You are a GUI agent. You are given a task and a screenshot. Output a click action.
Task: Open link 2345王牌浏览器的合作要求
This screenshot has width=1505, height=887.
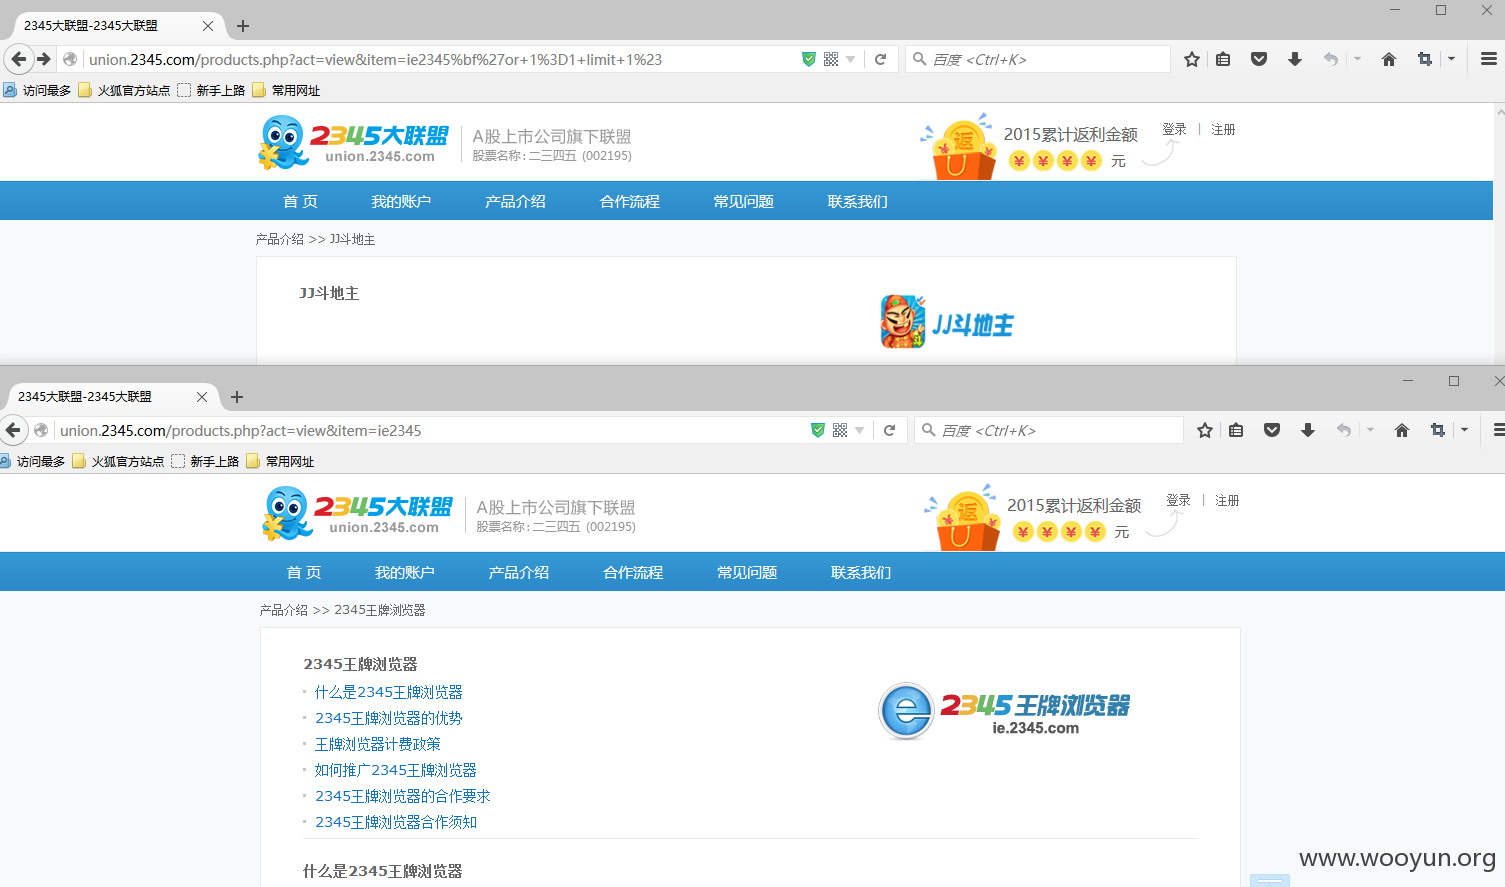pyautogui.click(x=402, y=796)
